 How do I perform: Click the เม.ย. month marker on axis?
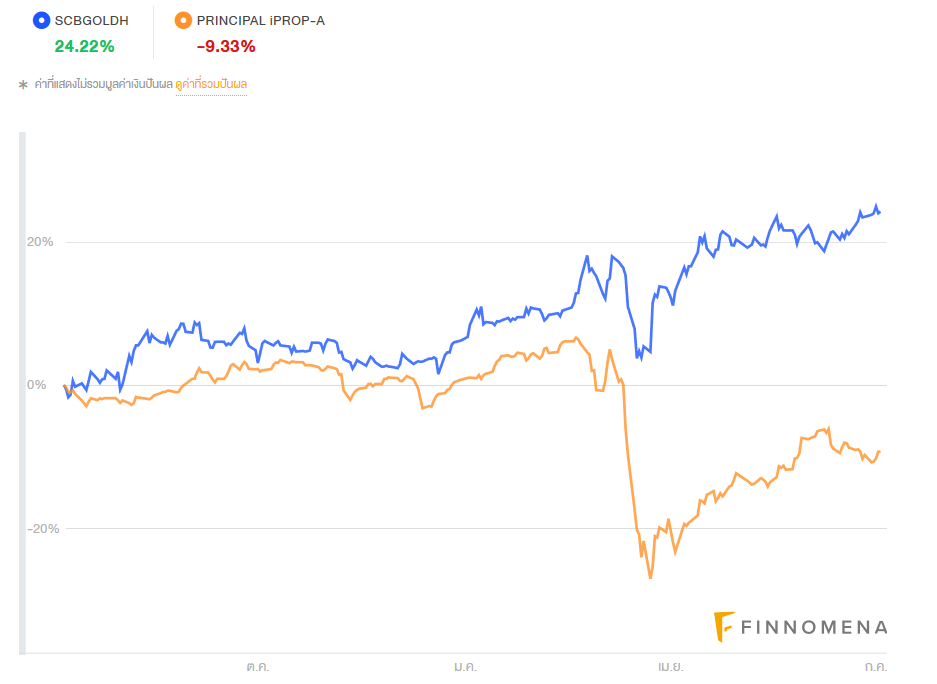(x=670, y=666)
